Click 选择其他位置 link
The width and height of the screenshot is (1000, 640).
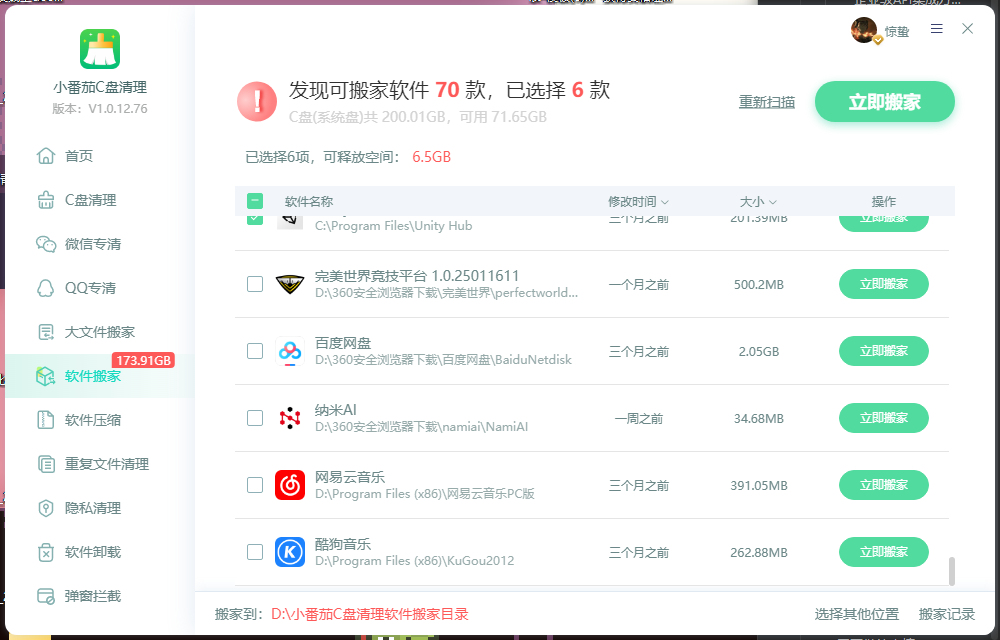[857, 614]
